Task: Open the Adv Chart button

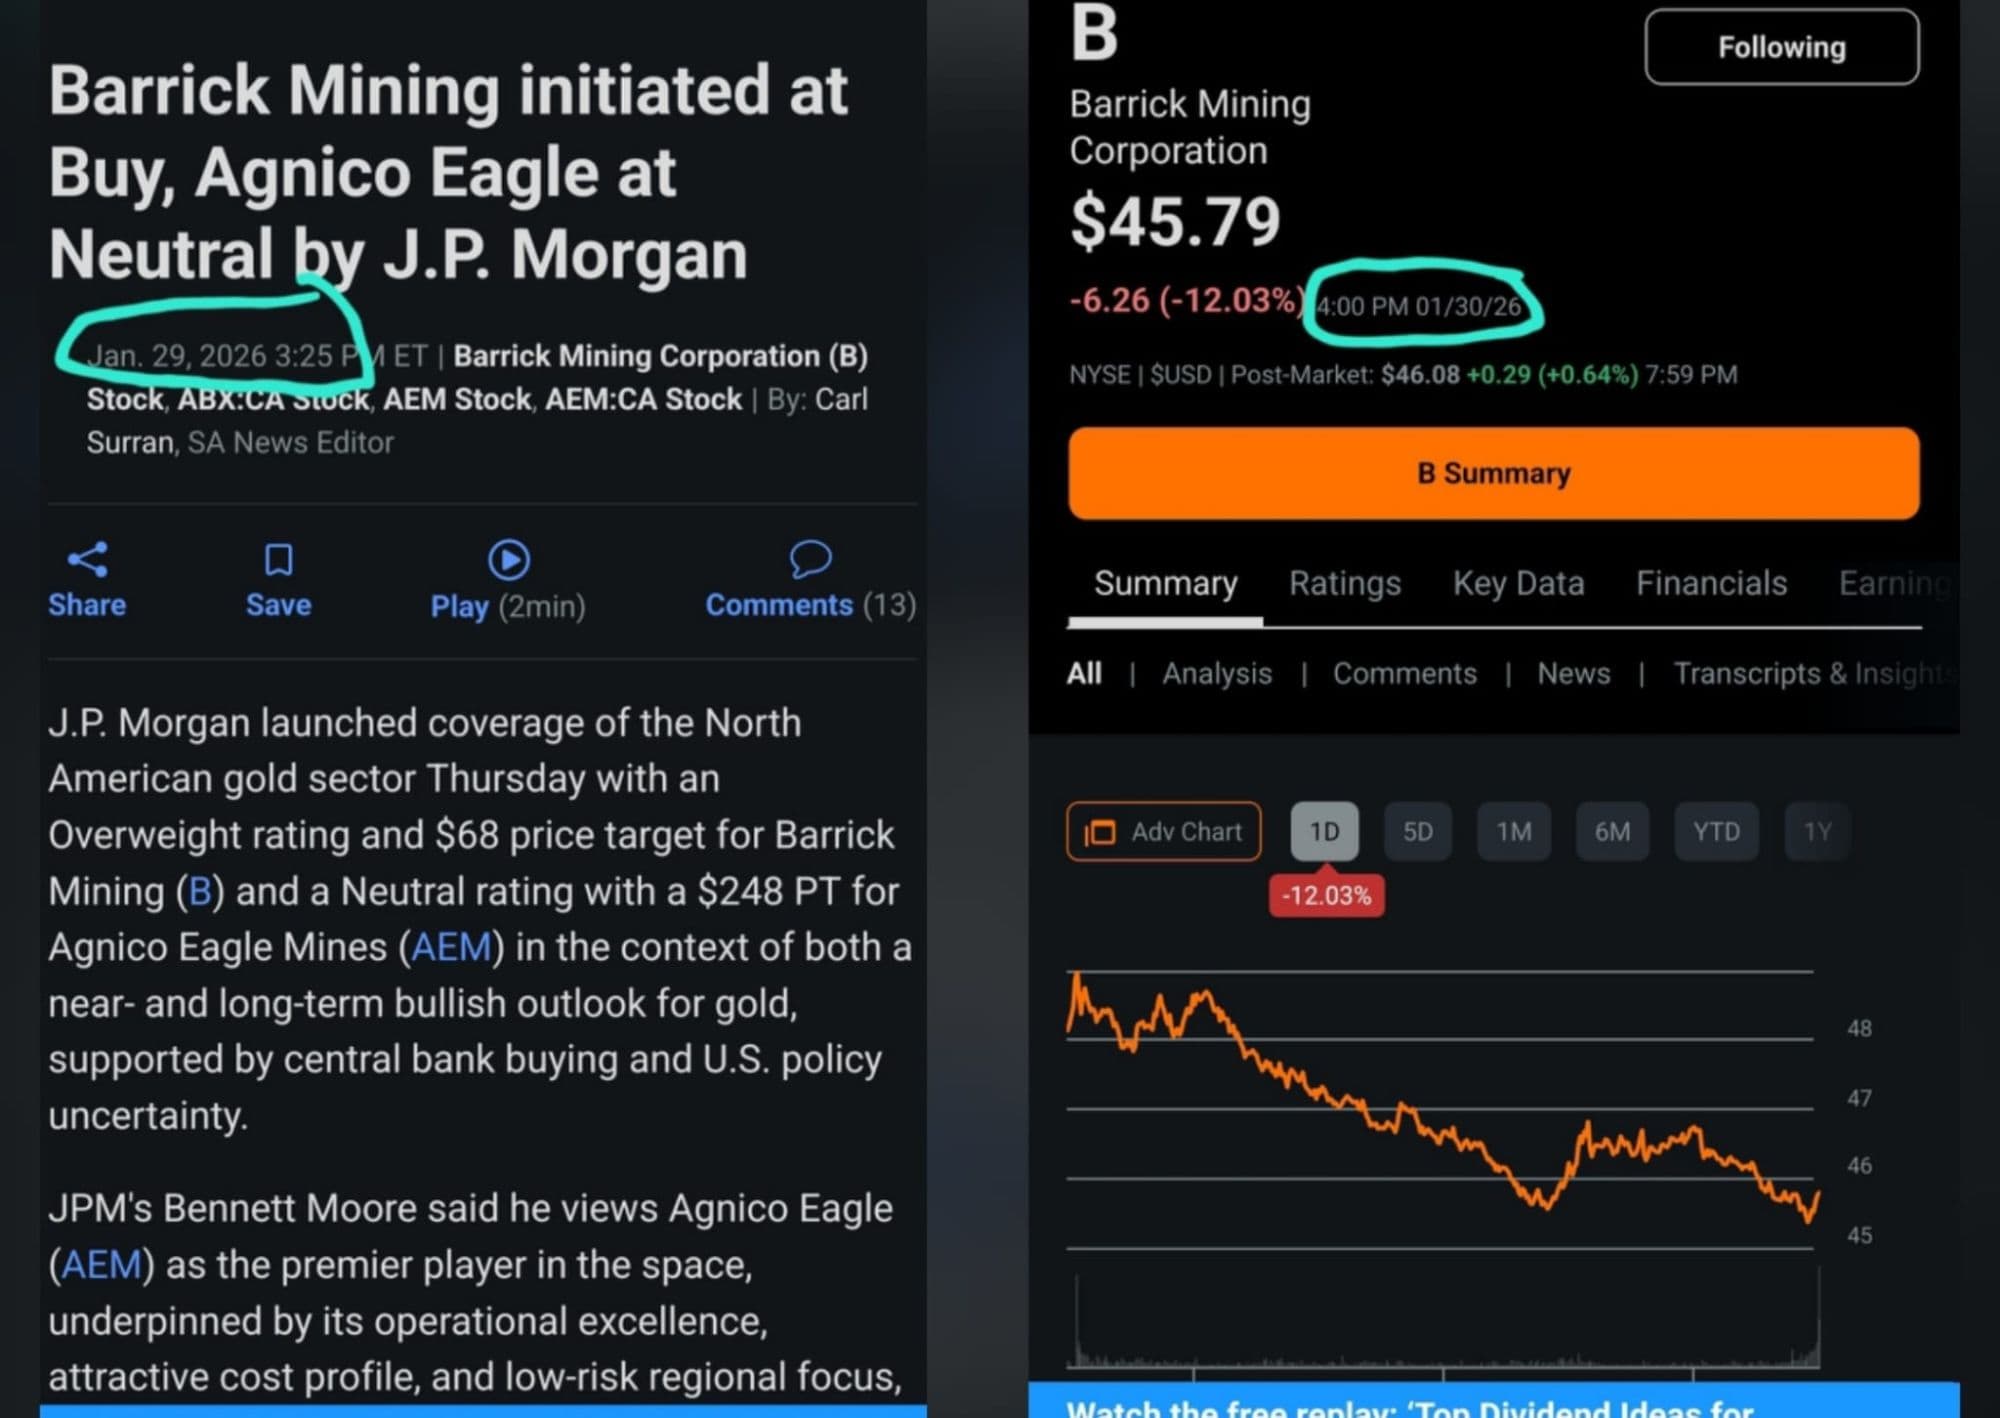Action: point(1163,831)
